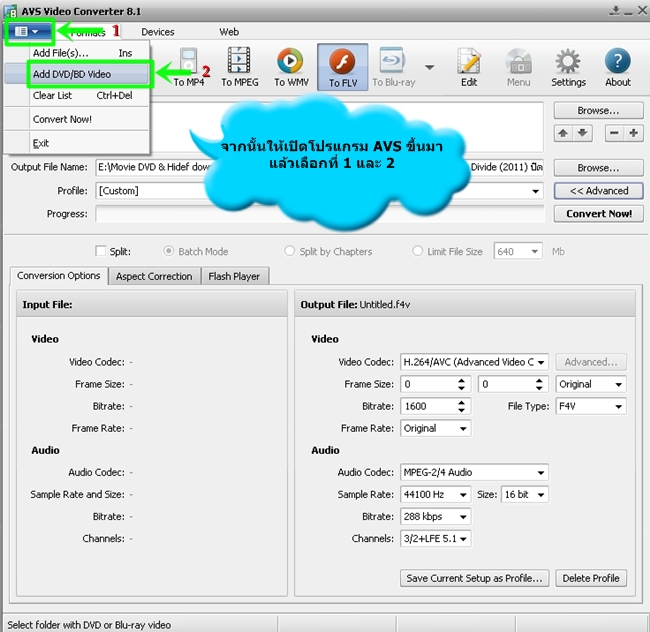Click the Output File Name field
Viewport: 650px width, 632px height.
pos(320,167)
